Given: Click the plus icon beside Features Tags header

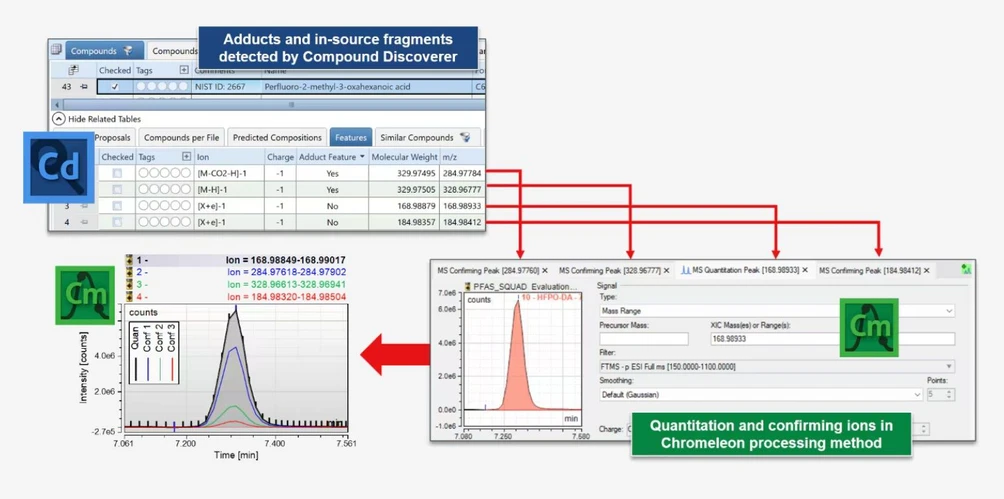Looking at the screenshot, I should tap(186, 156).
